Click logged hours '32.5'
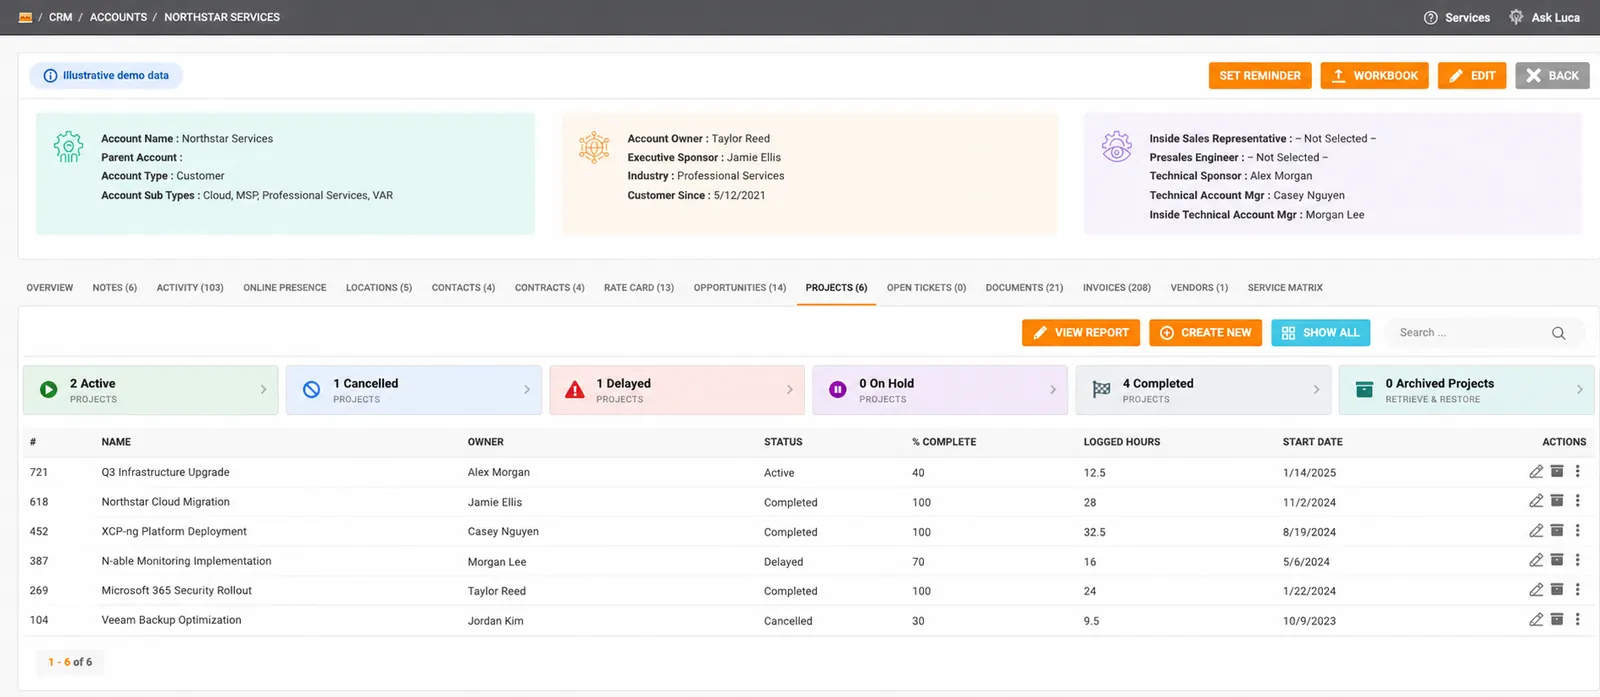 point(1095,532)
